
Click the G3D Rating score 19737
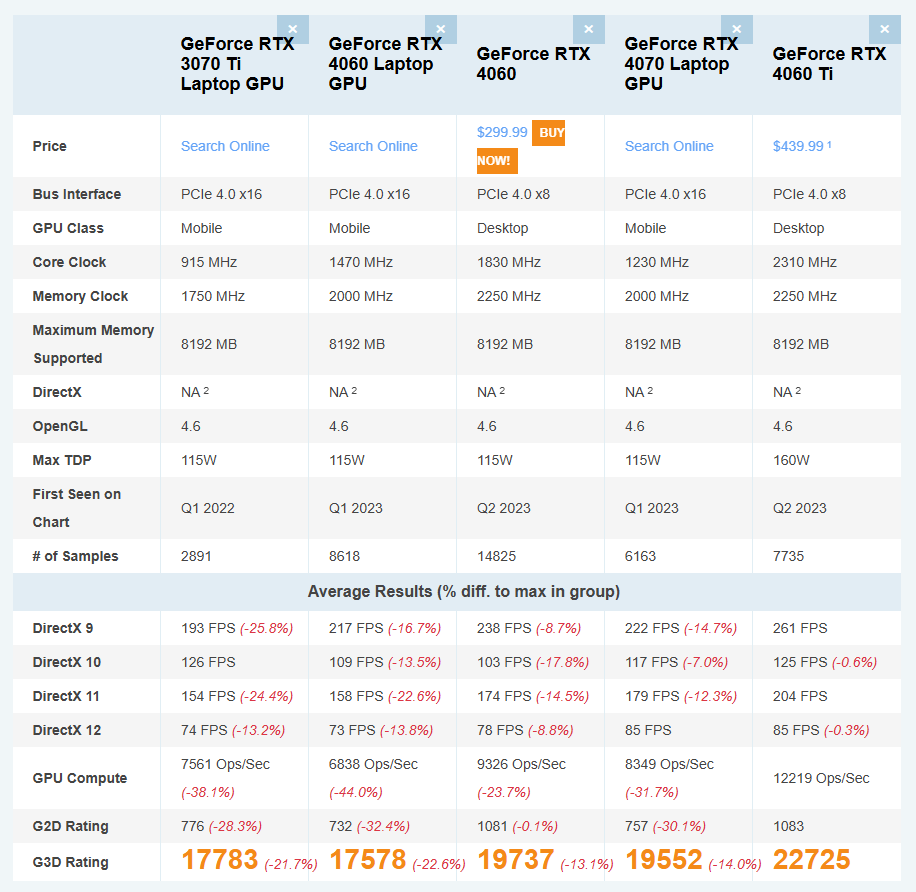515,860
